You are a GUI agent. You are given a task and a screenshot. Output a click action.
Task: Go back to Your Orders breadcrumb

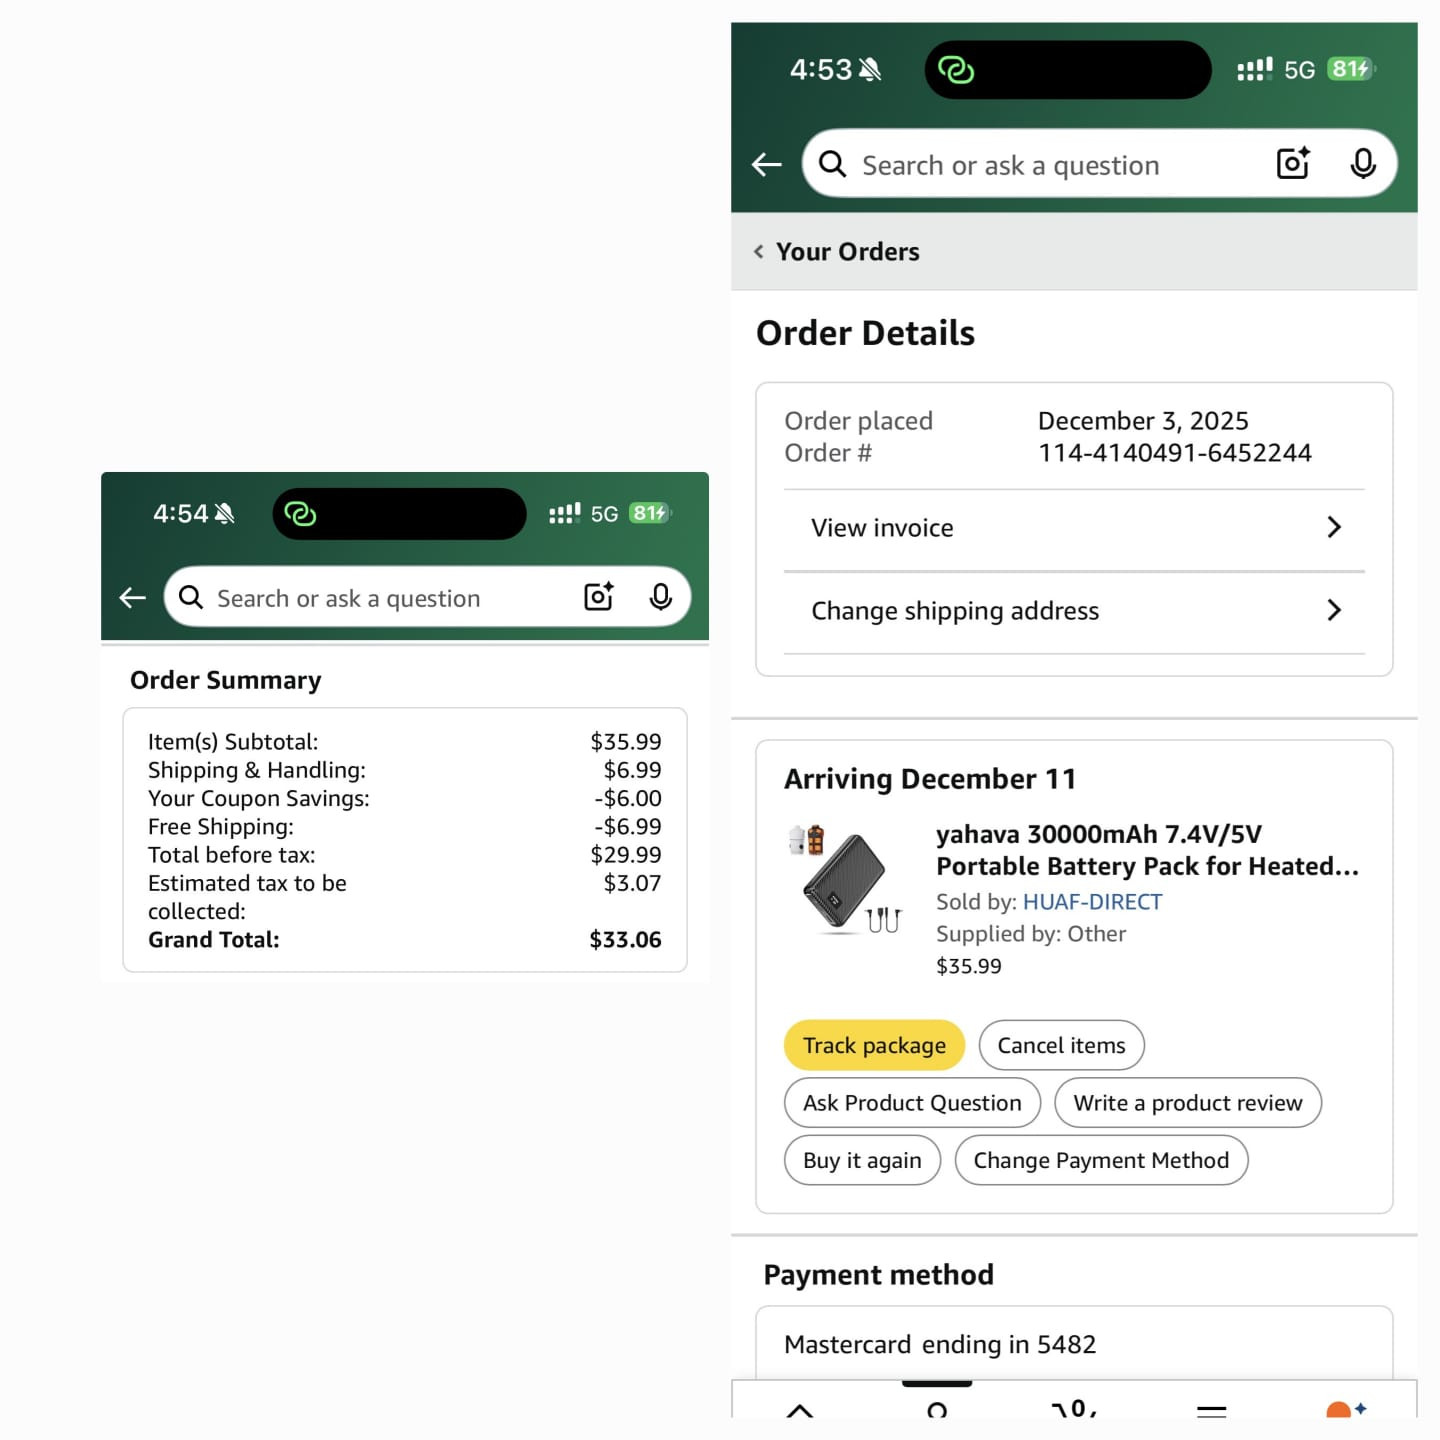tap(837, 252)
